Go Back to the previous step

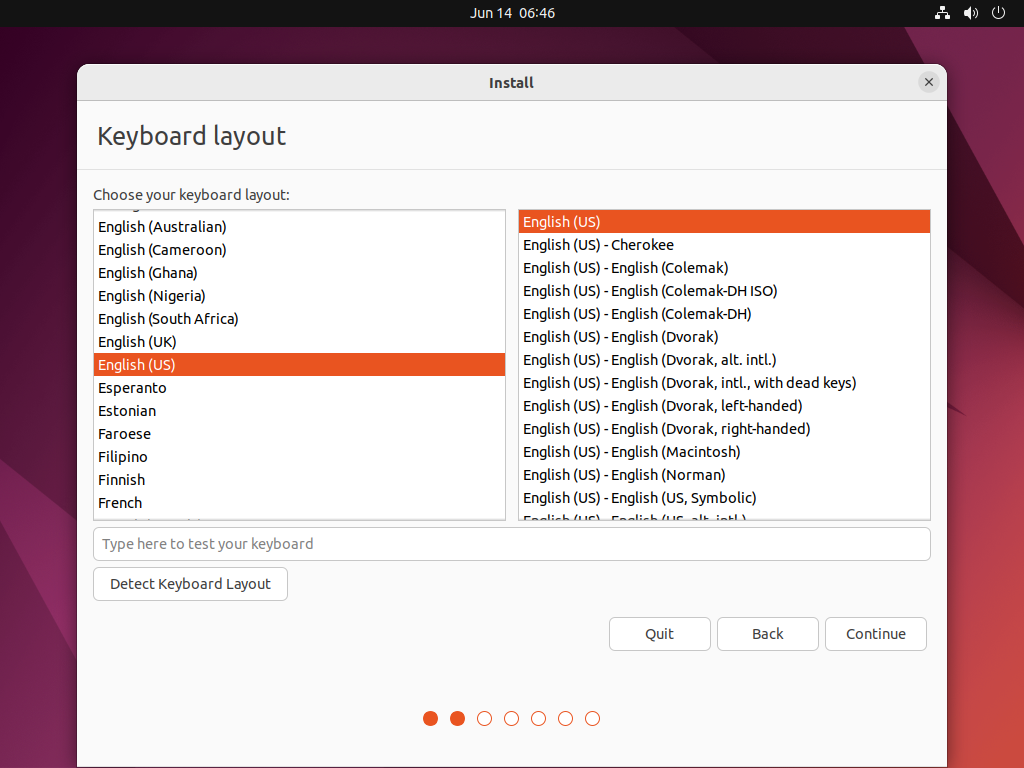767,634
